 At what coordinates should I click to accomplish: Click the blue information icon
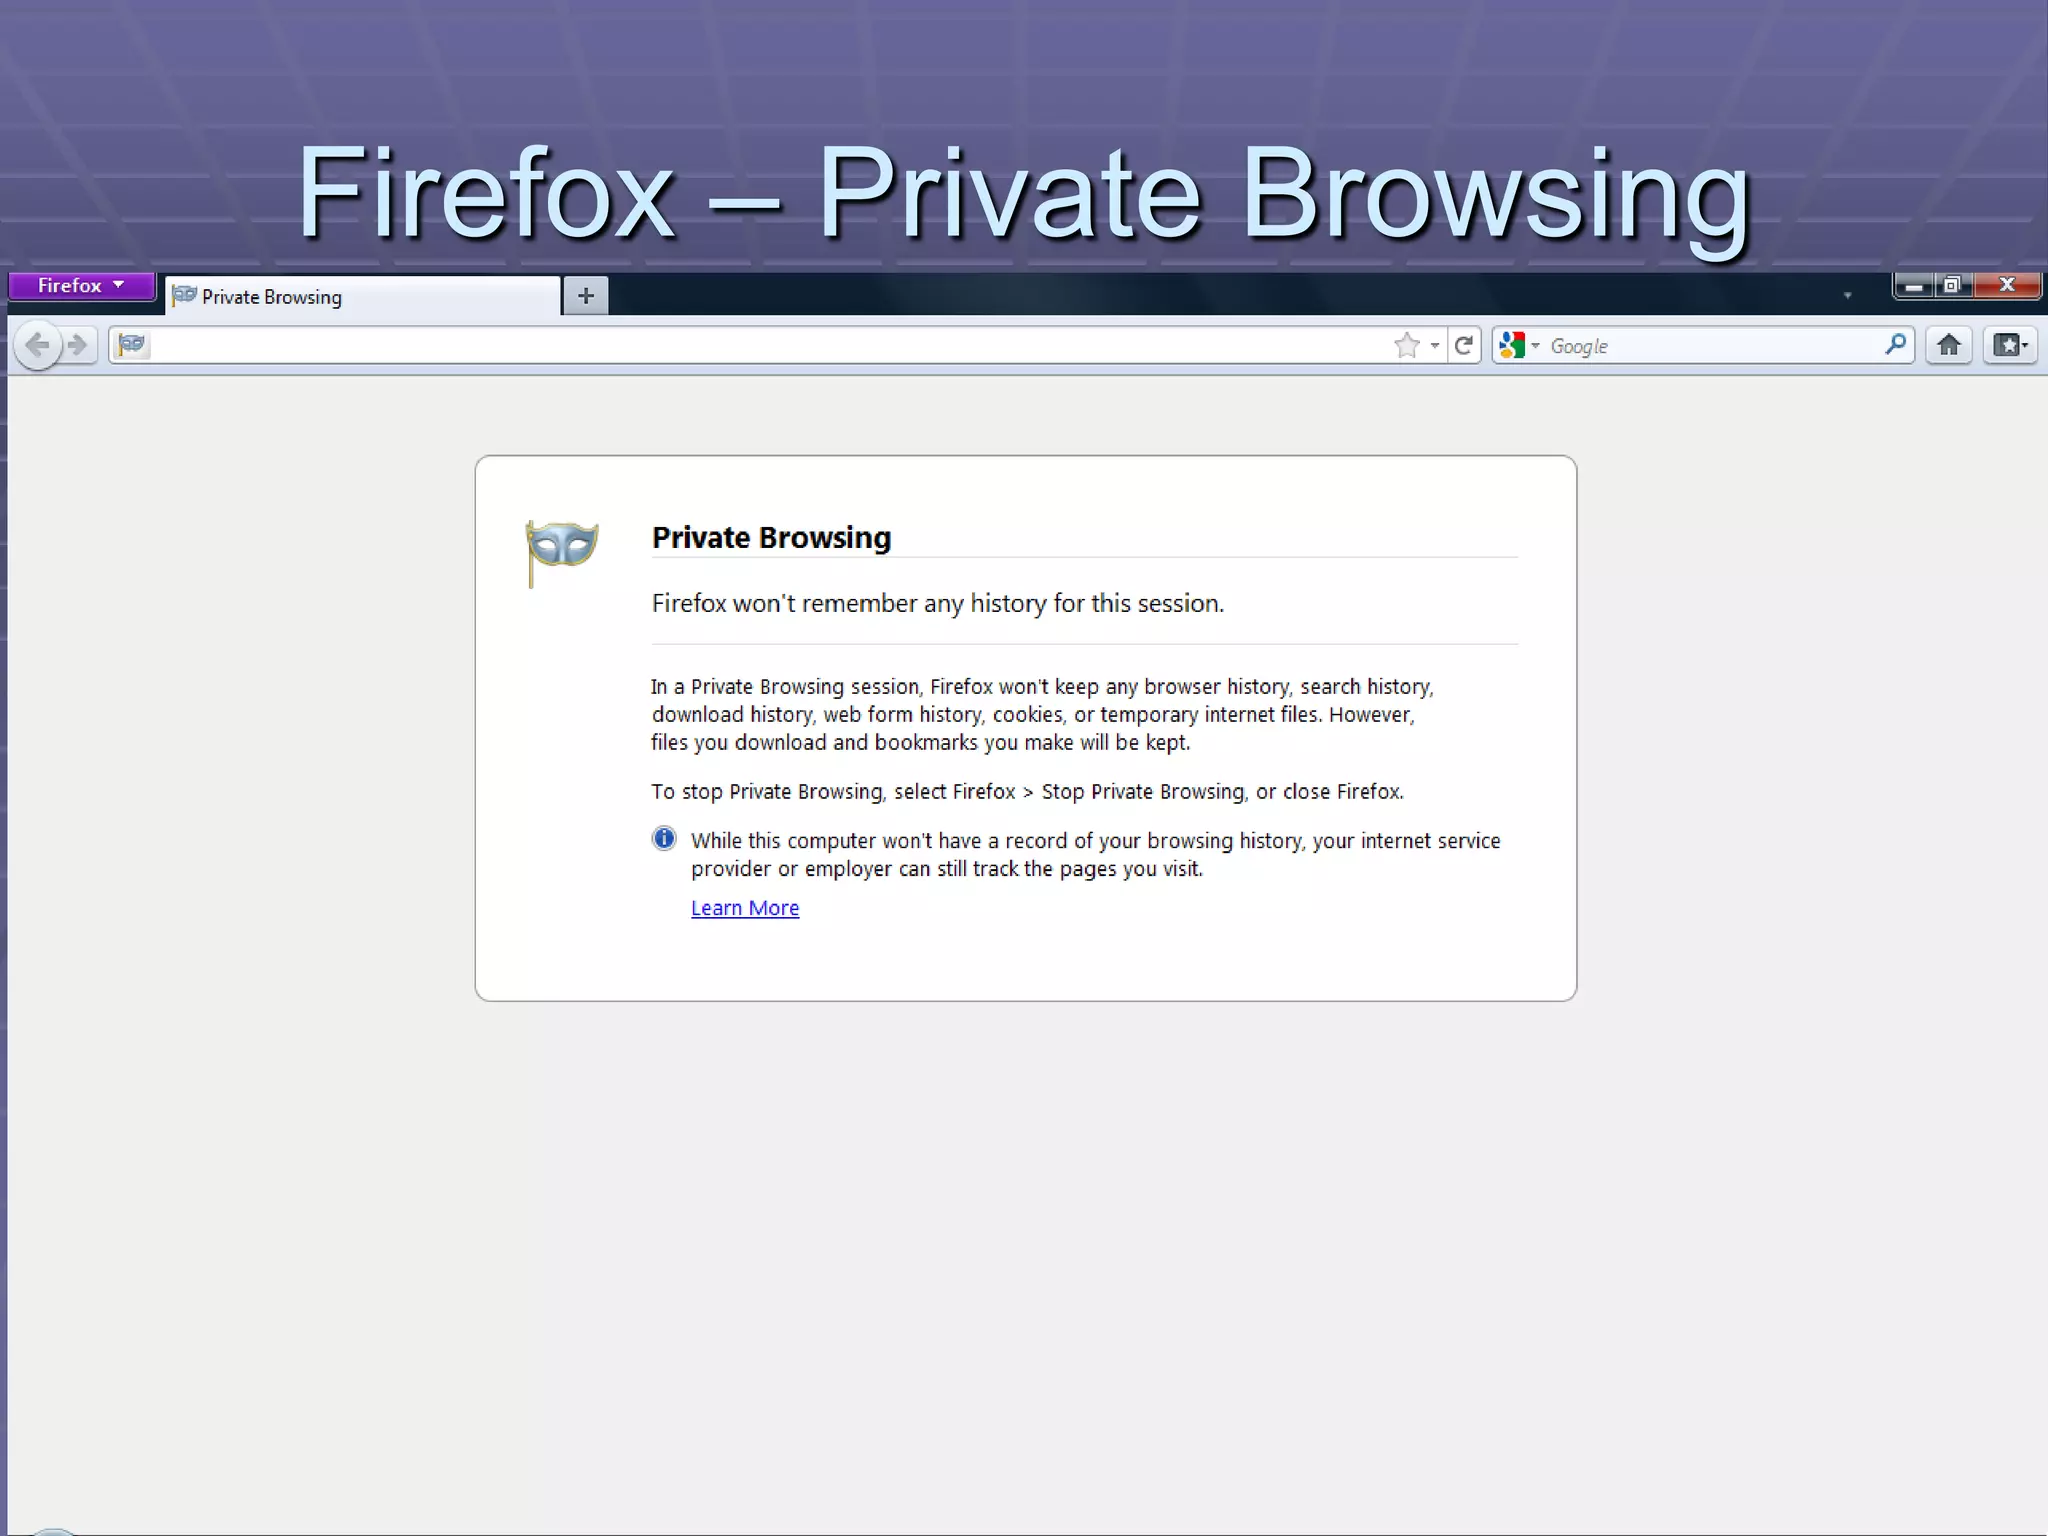point(664,839)
